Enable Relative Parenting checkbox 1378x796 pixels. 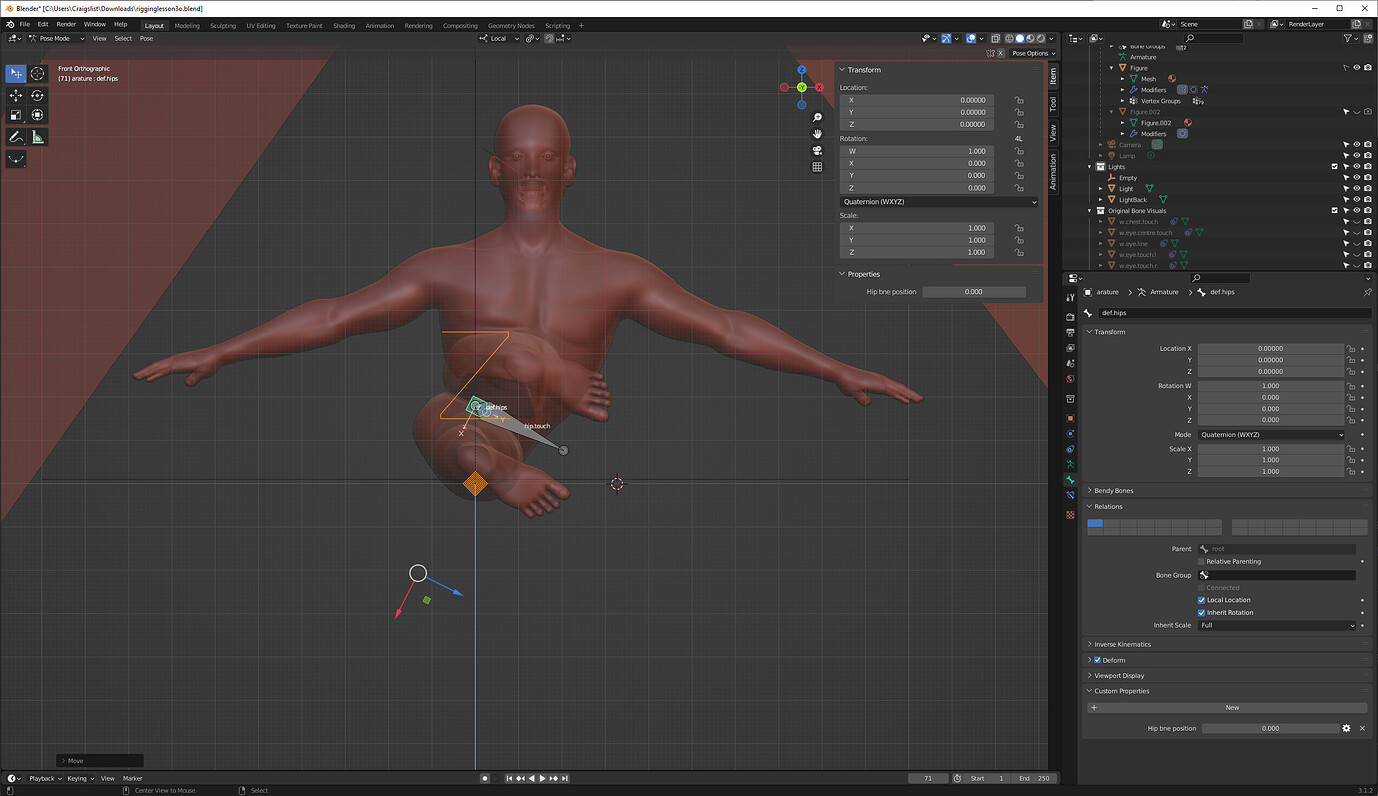coord(1201,562)
